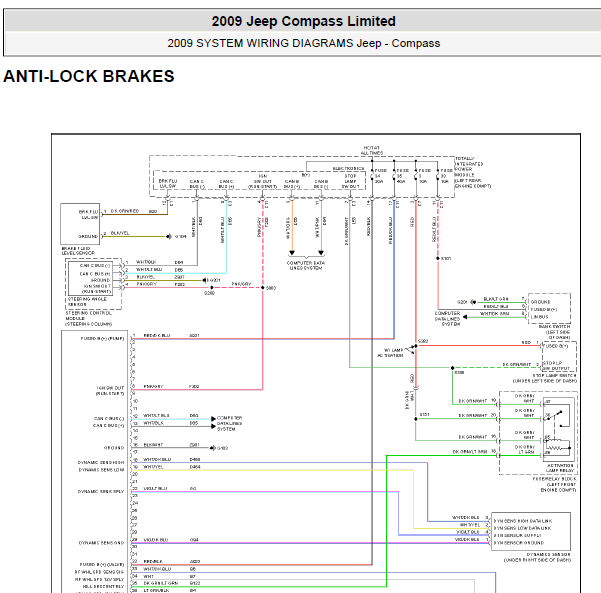Click the 'ACTIVATION LAMP RELAY' caption
The width and height of the screenshot is (601, 593).
point(560,468)
